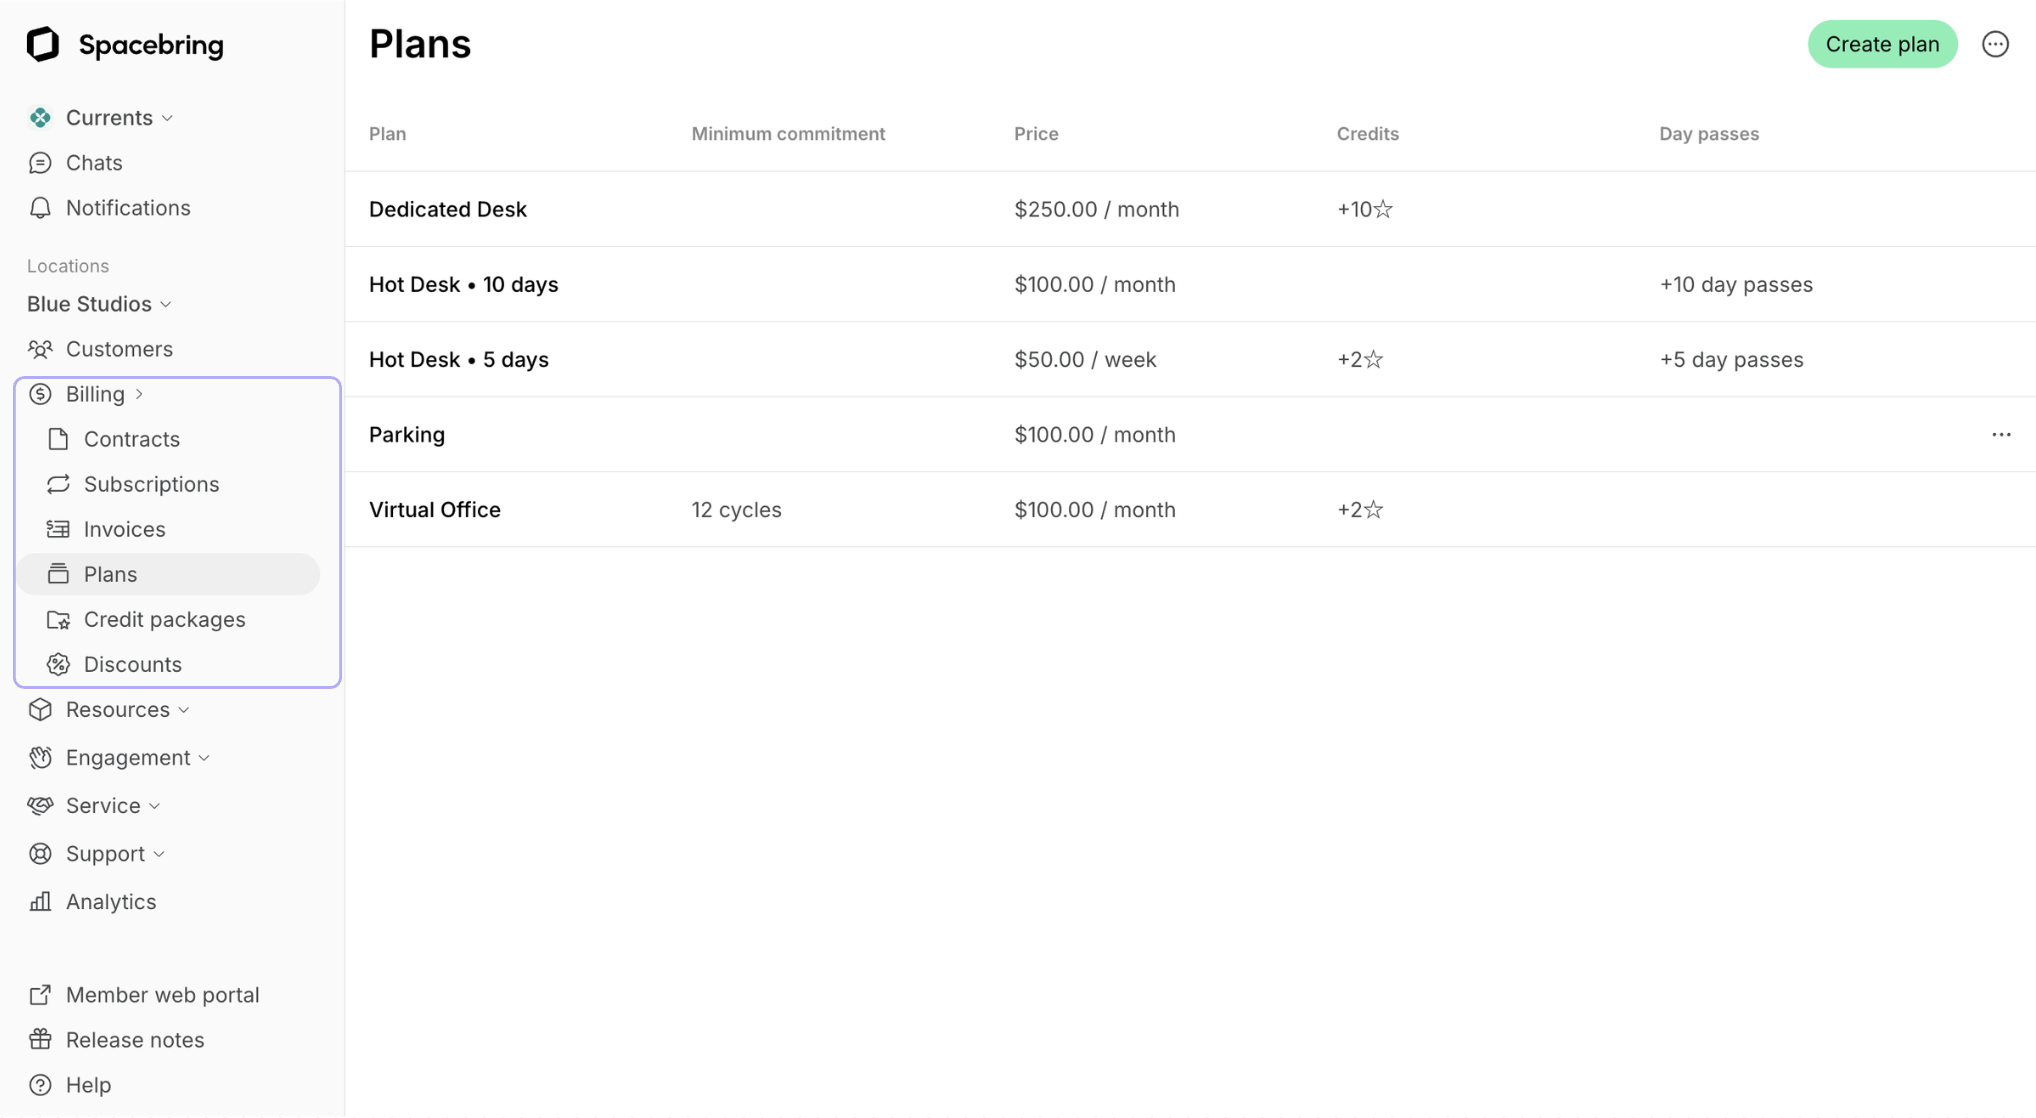Click the "$50.00 / week" price cell

click(x=1085, y=359)
